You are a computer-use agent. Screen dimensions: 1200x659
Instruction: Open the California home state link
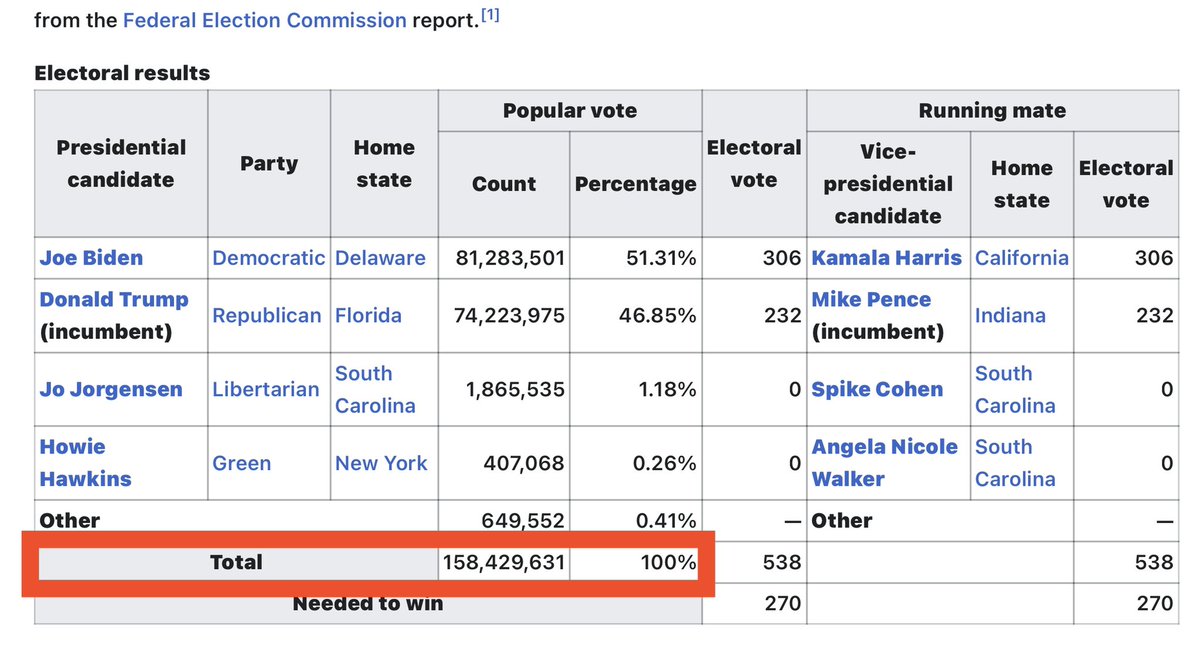tap(1022, 258)
